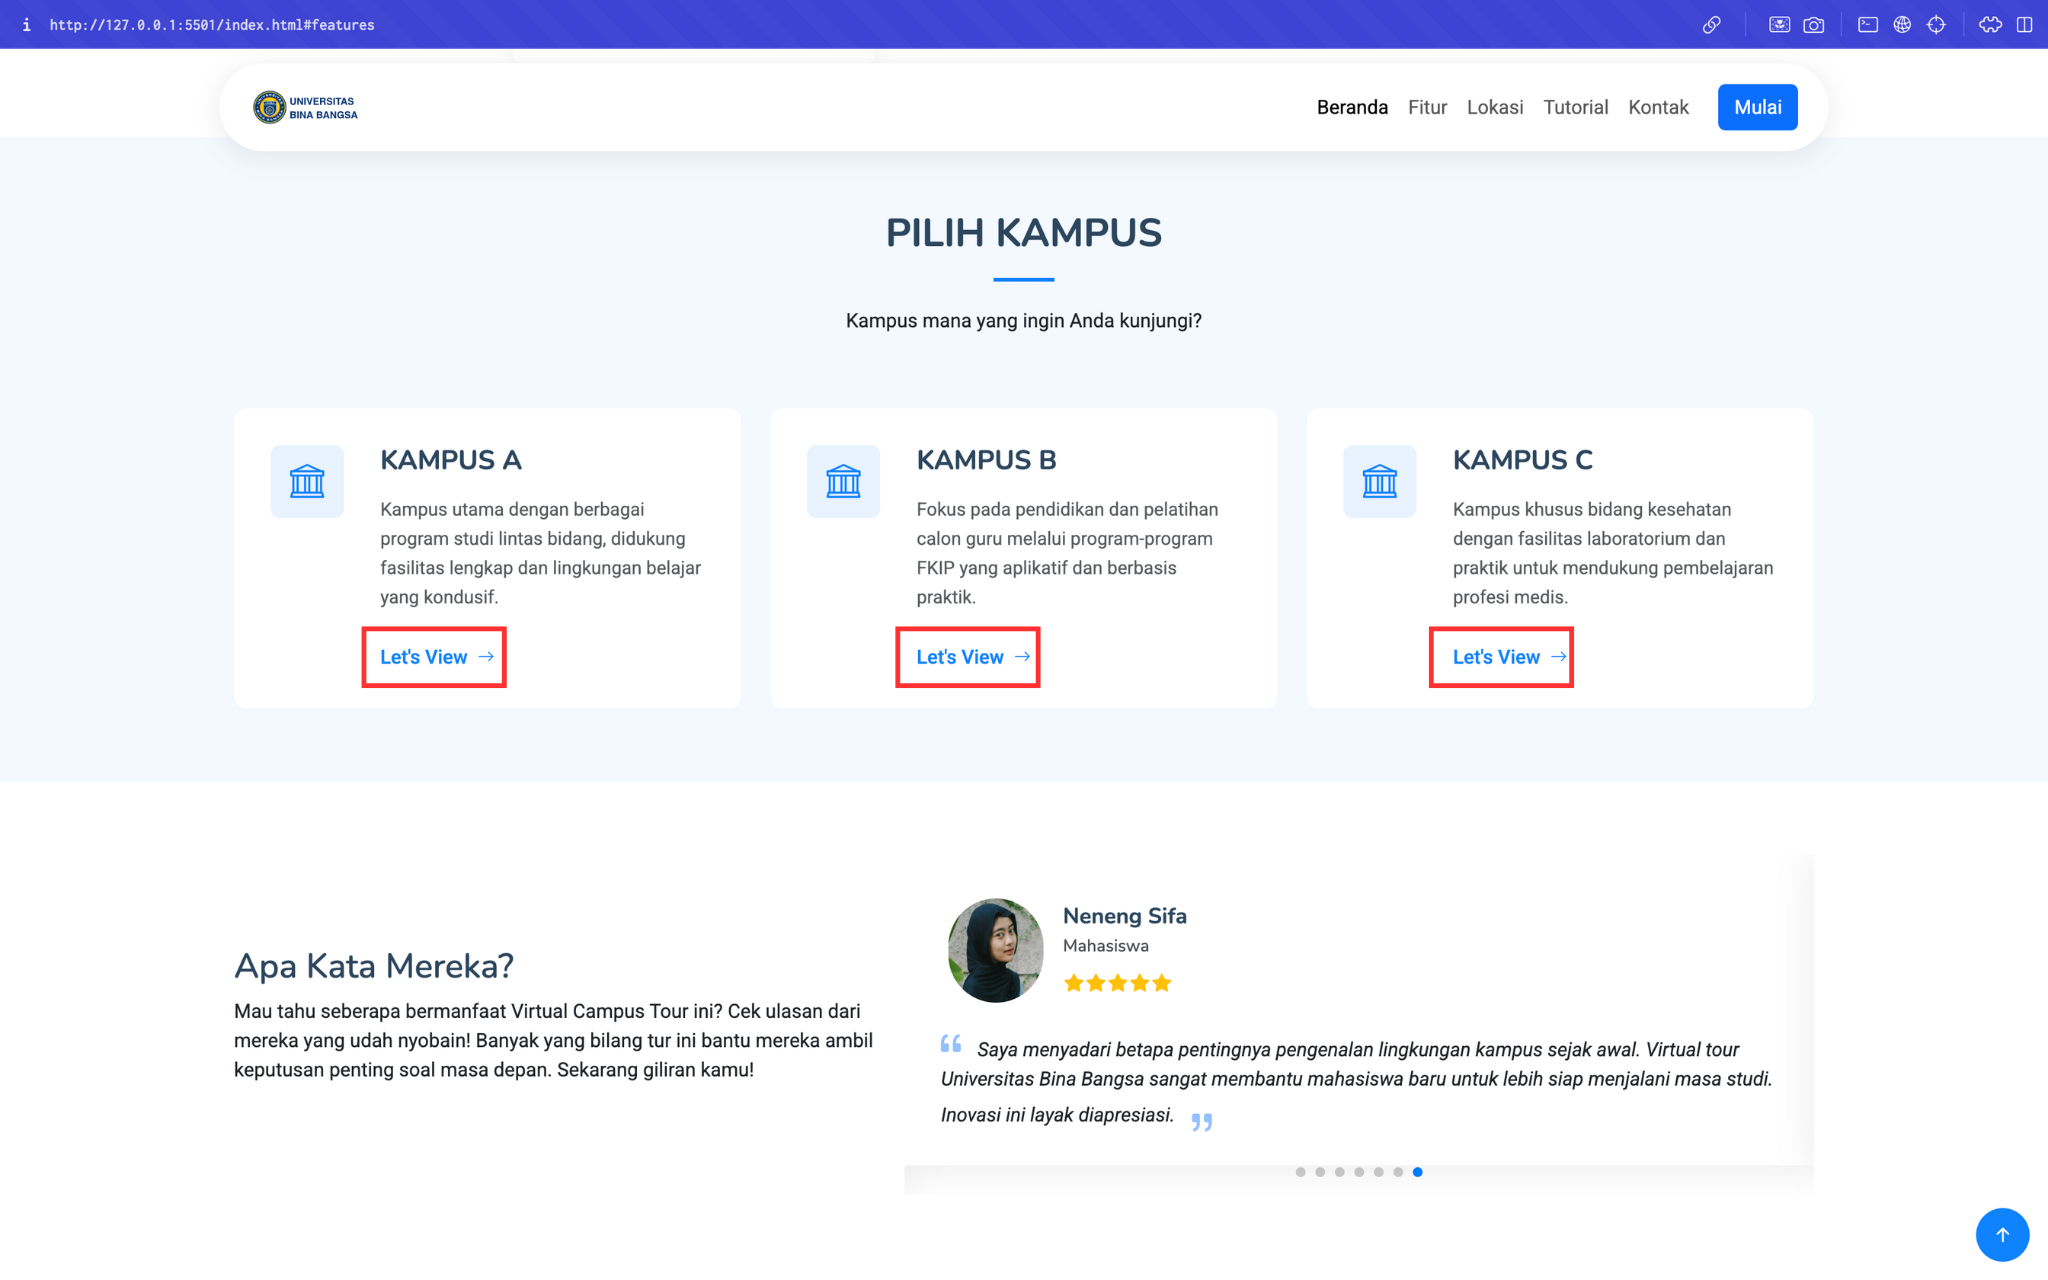
Task: Open the Fitur navigation item
Action: click(1427, 107)
